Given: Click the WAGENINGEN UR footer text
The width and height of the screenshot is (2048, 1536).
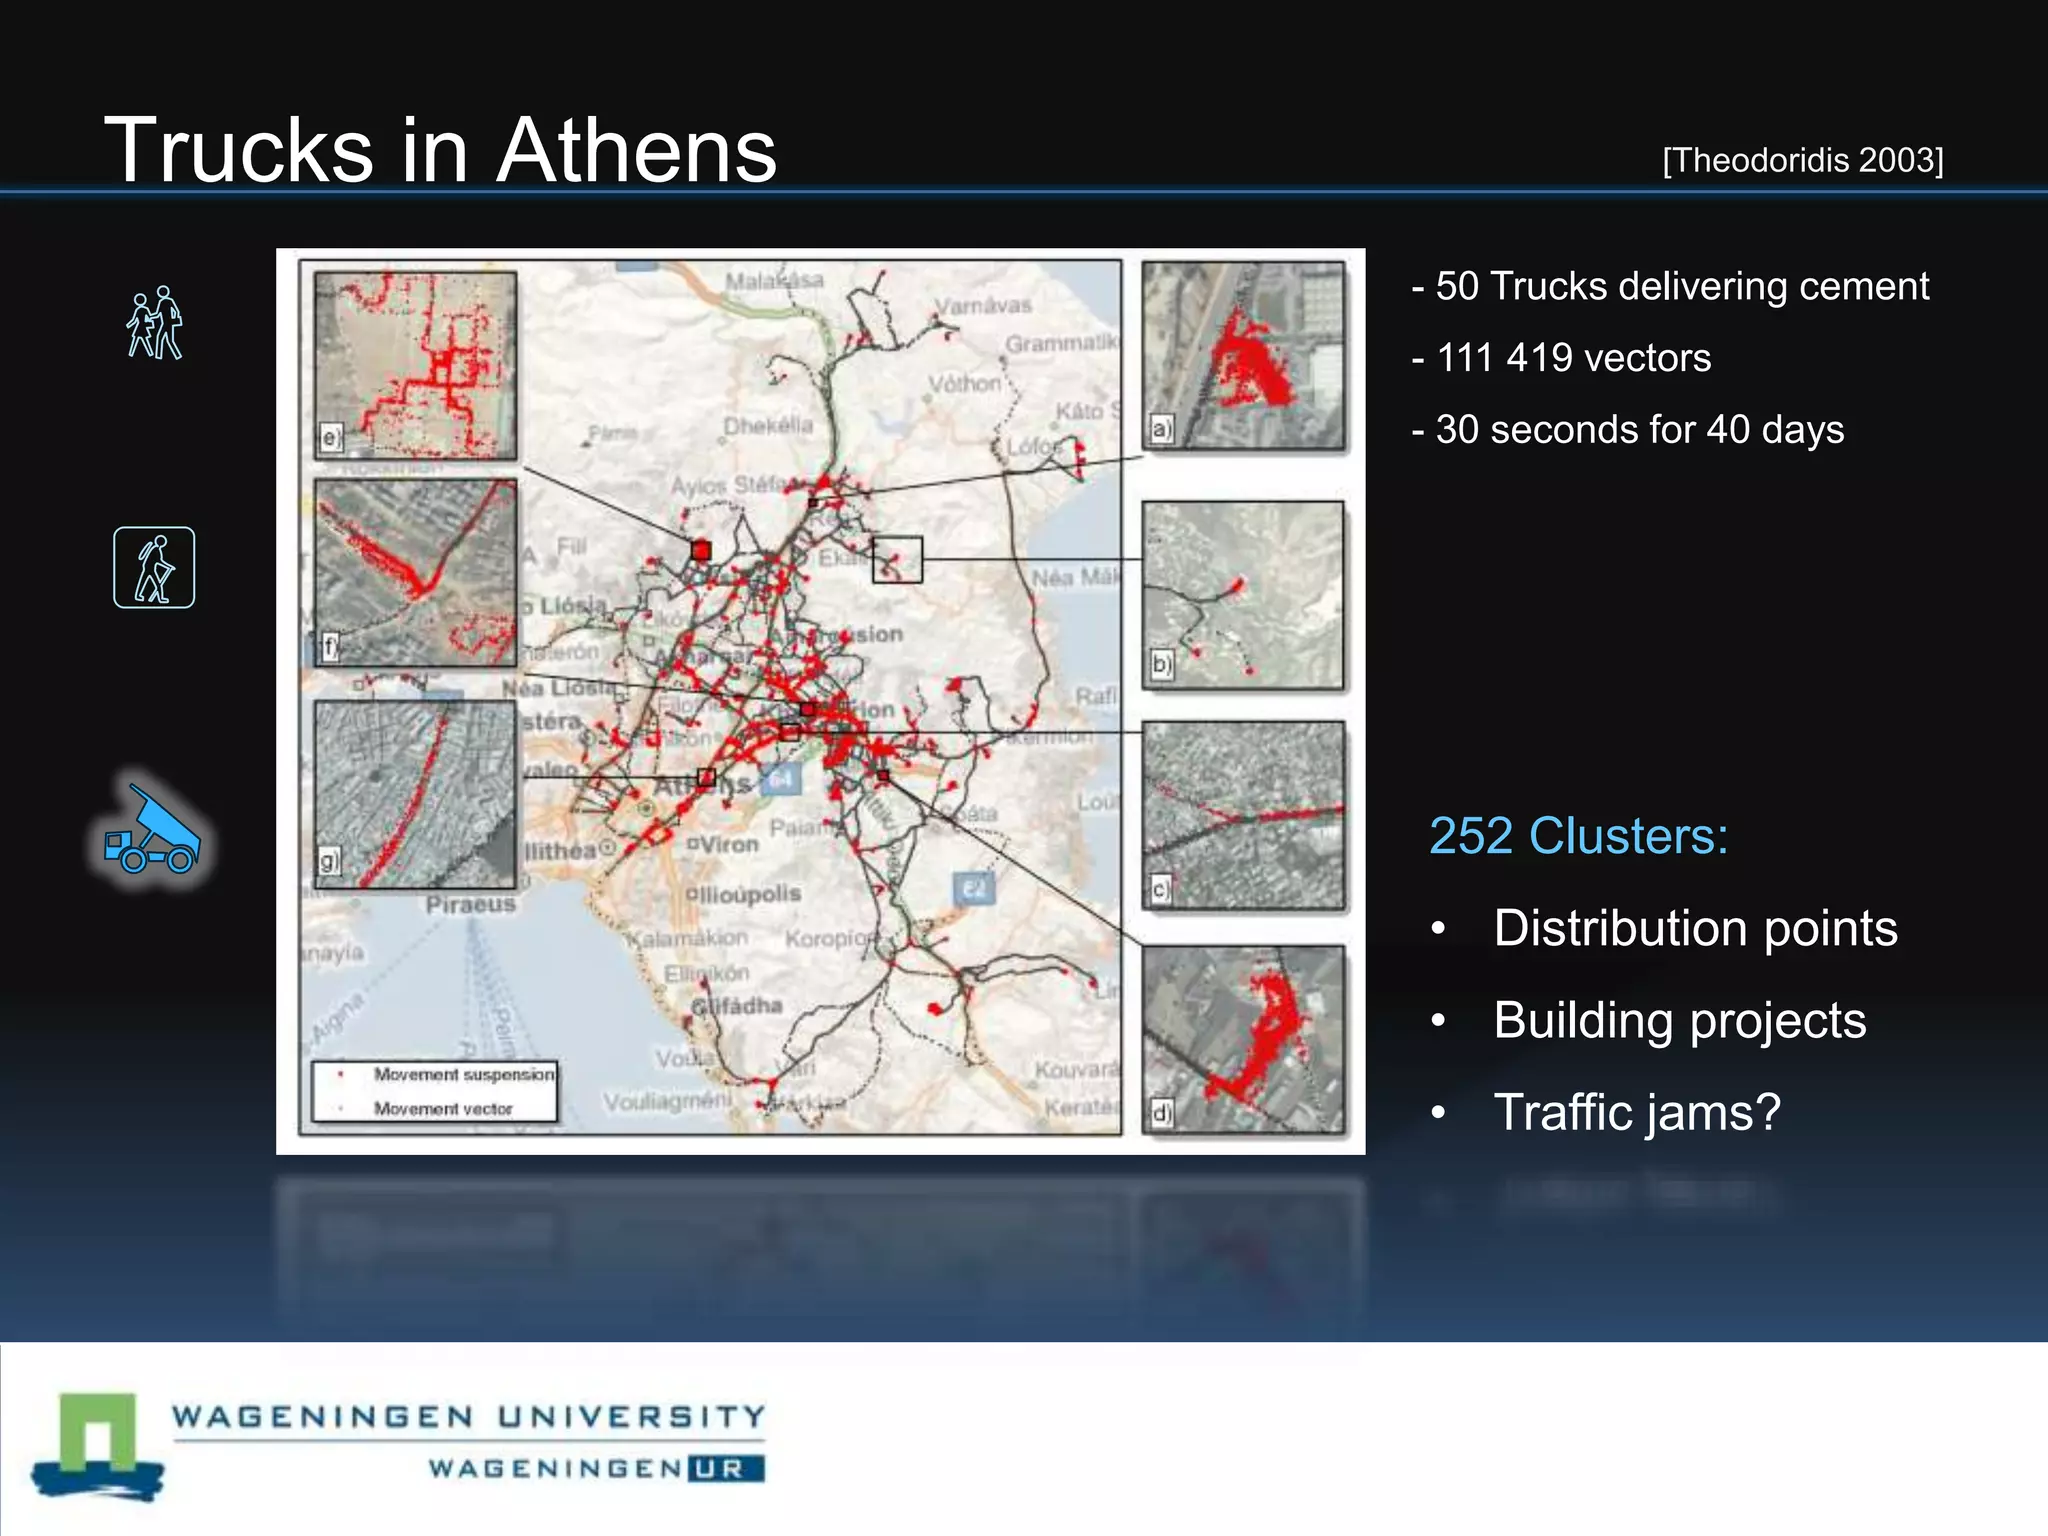Looking at the screenshot, I should coord(596,1468).
